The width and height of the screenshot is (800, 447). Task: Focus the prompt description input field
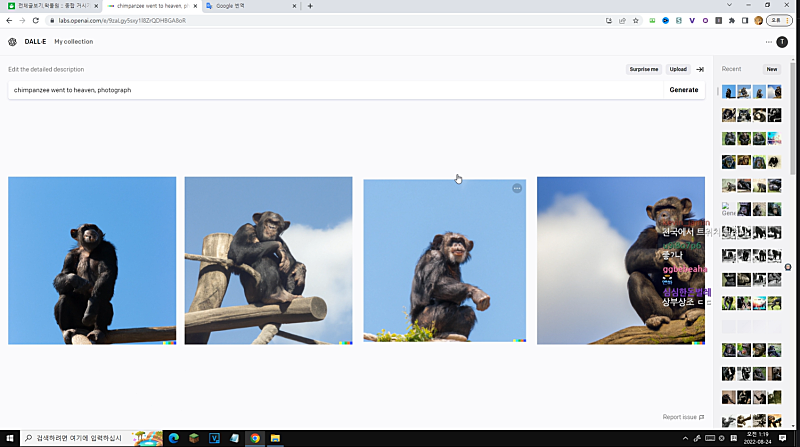[x=335, y=90]
